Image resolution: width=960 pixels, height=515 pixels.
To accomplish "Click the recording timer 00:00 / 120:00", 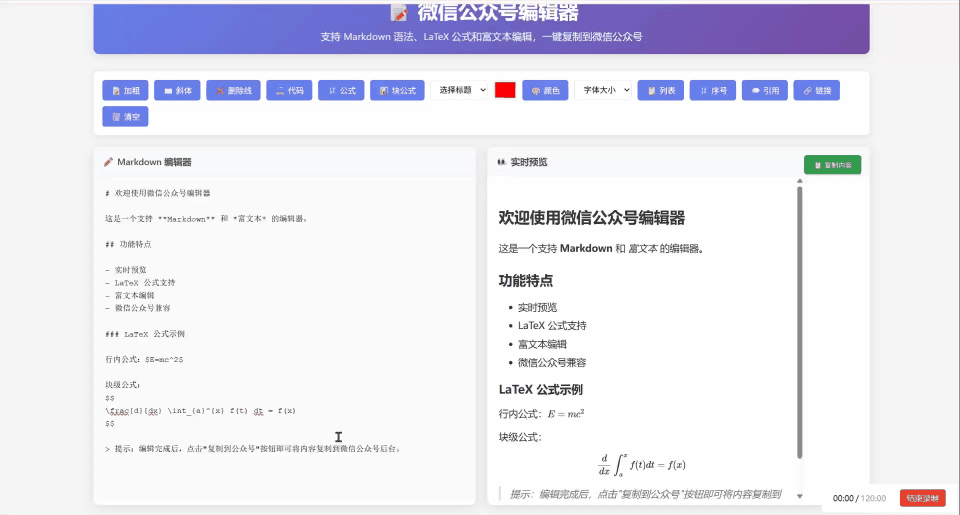I will tap(859, 498).
